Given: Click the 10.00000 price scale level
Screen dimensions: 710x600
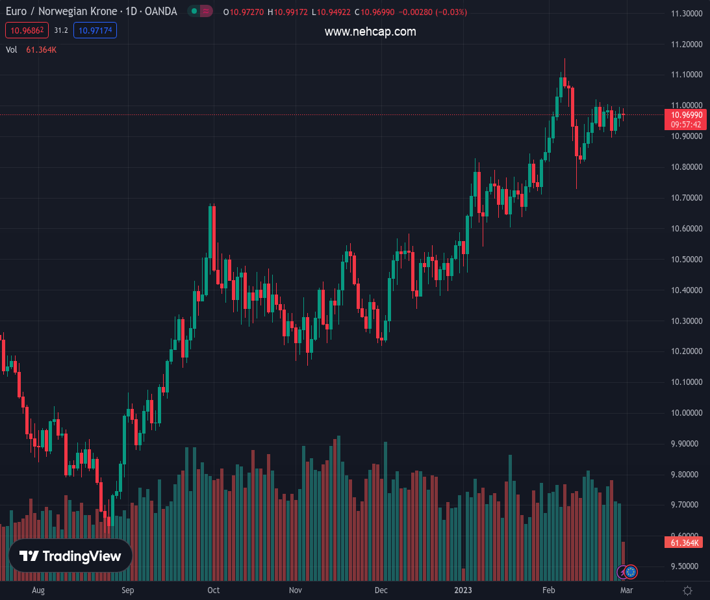Looking at the screenshot, I should coord(685,412).
